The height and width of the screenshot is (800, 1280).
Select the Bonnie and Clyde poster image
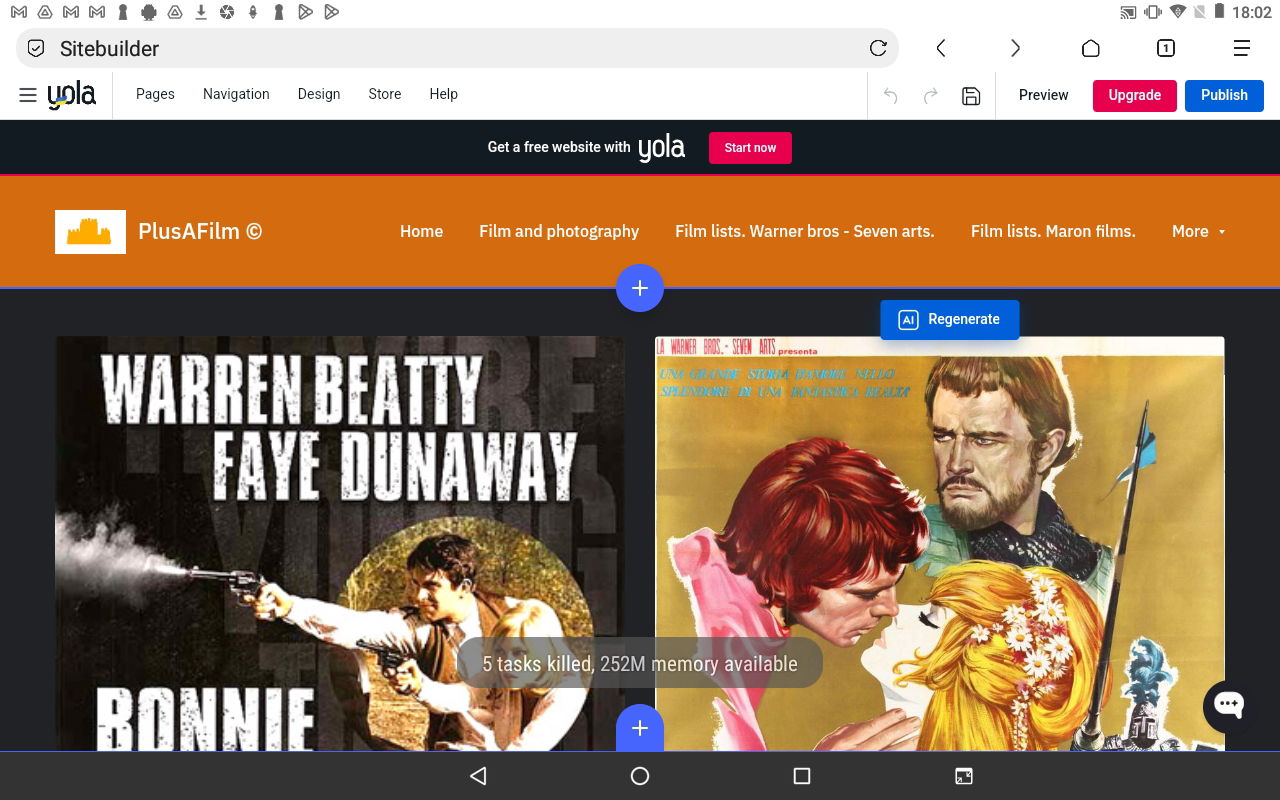click(340, 543)
